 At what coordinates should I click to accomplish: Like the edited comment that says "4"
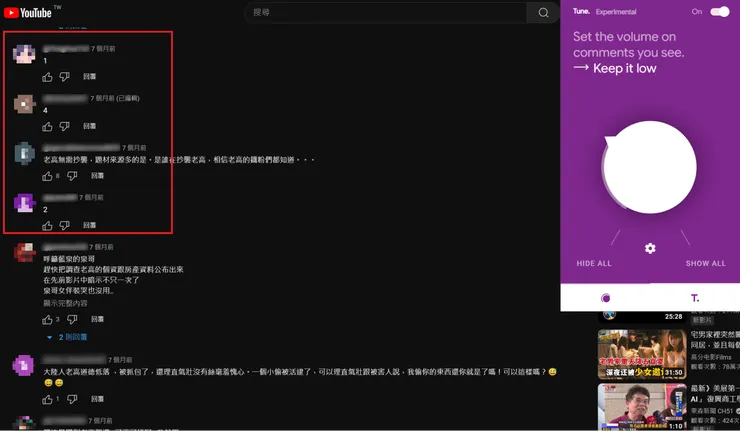click(47, 127)
